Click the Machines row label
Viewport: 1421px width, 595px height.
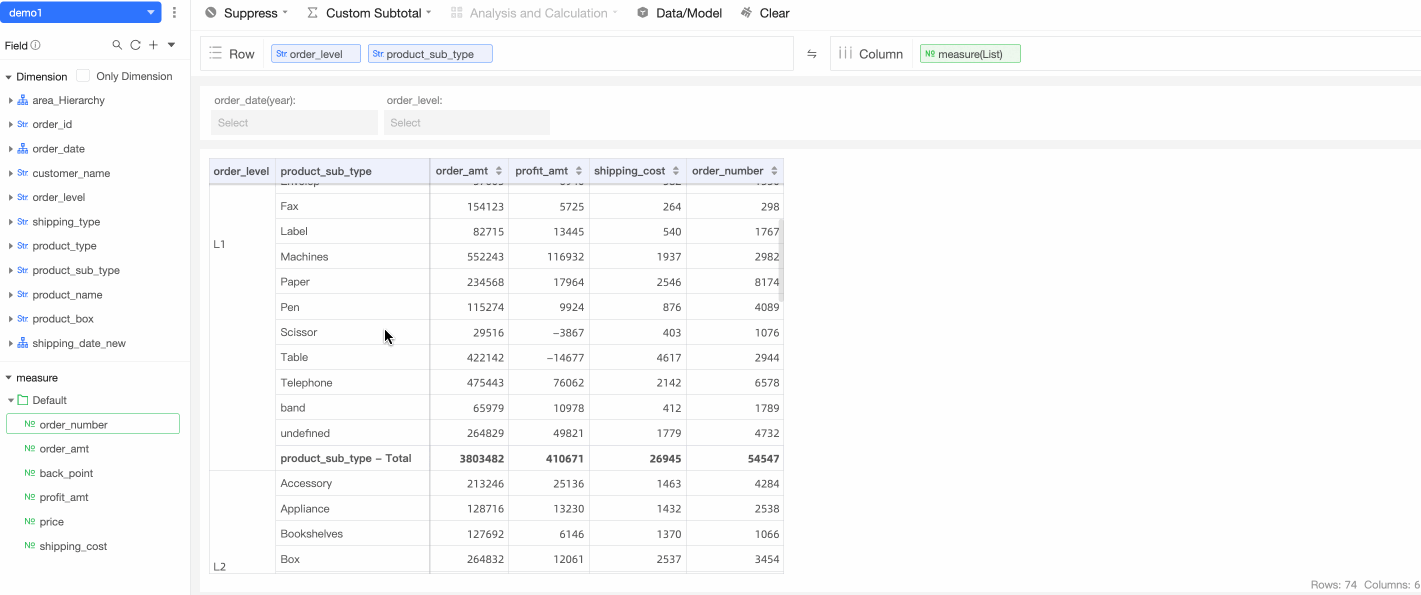point(304,257)
